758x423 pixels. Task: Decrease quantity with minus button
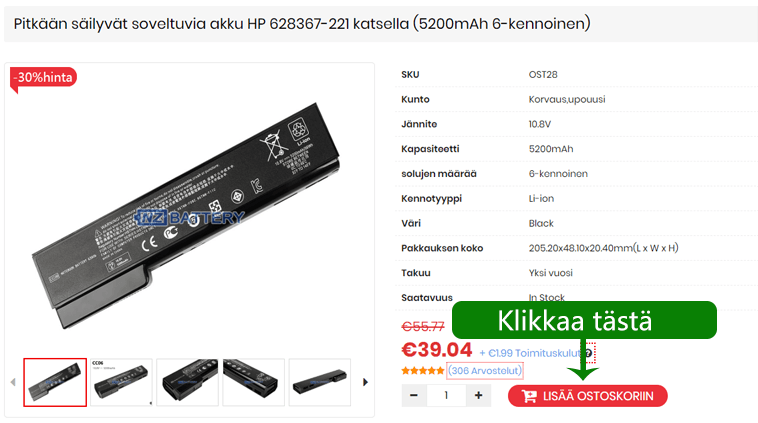(x=413, y=395)
